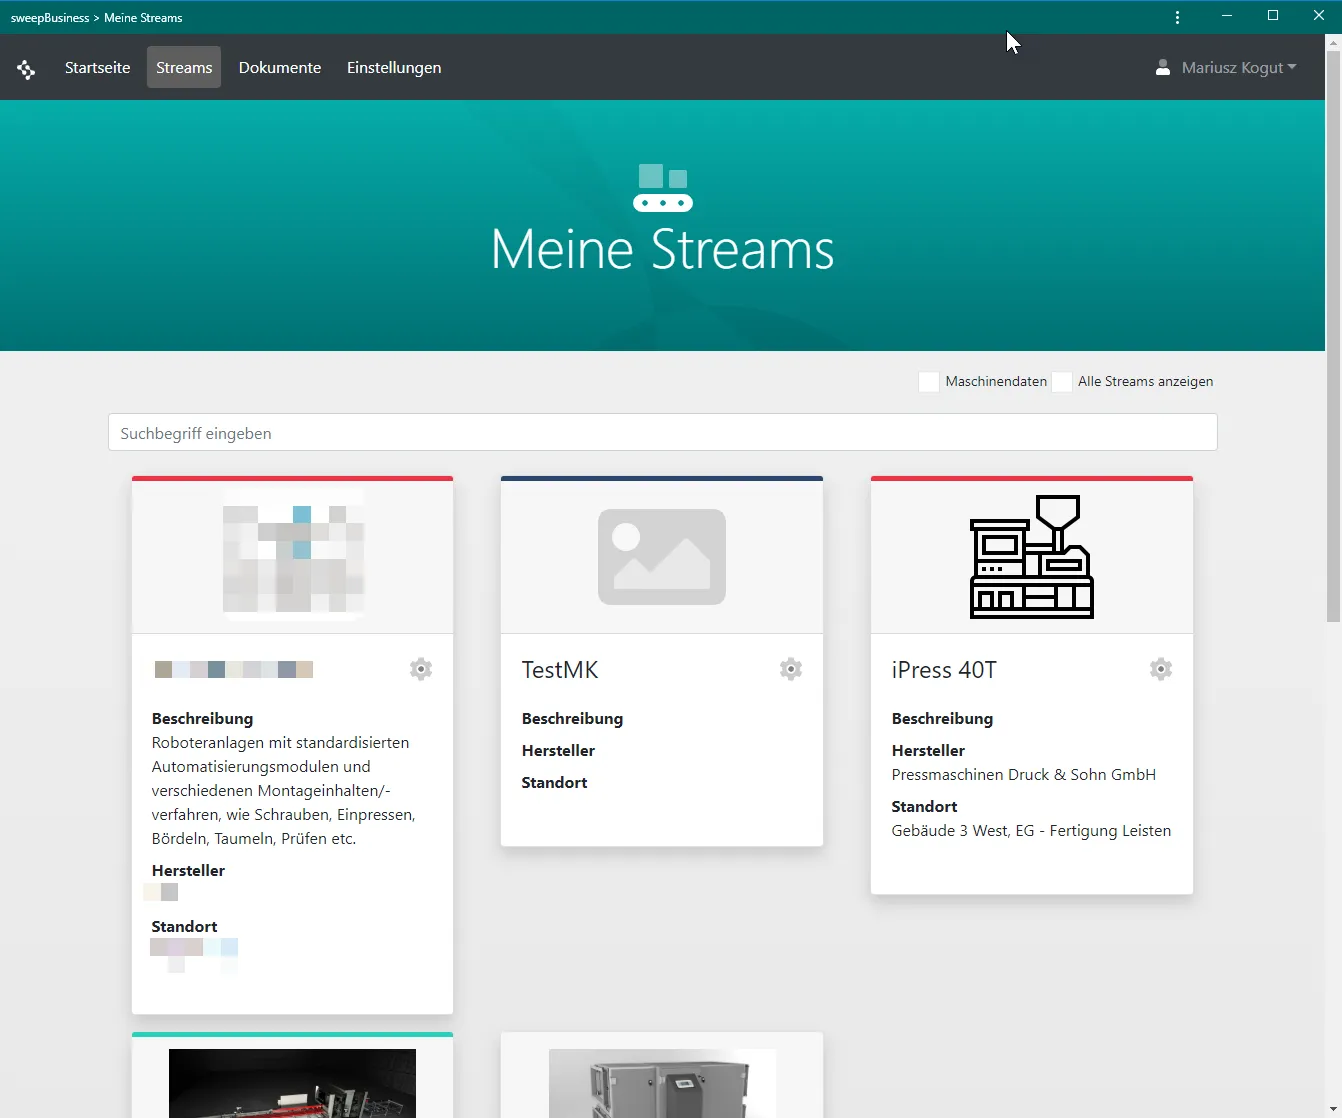
Task: Click the sweepBusiness logo icon
Action: coord(26,67)
